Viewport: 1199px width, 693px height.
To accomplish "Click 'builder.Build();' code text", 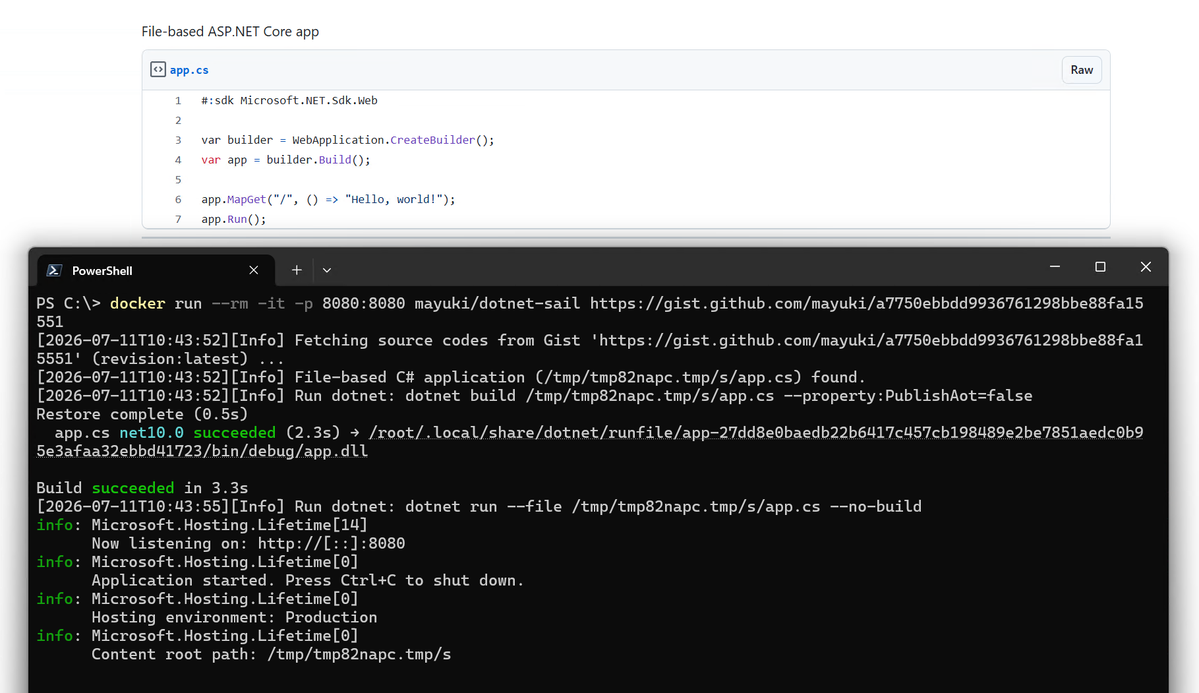I will coord(318,160).
